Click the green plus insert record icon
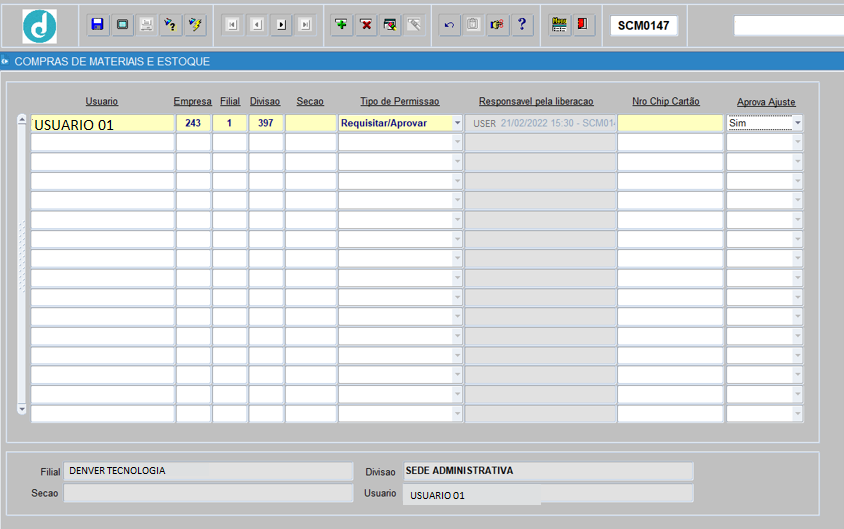This screenshot has height=529, width=844. click(x=342, y=25)
